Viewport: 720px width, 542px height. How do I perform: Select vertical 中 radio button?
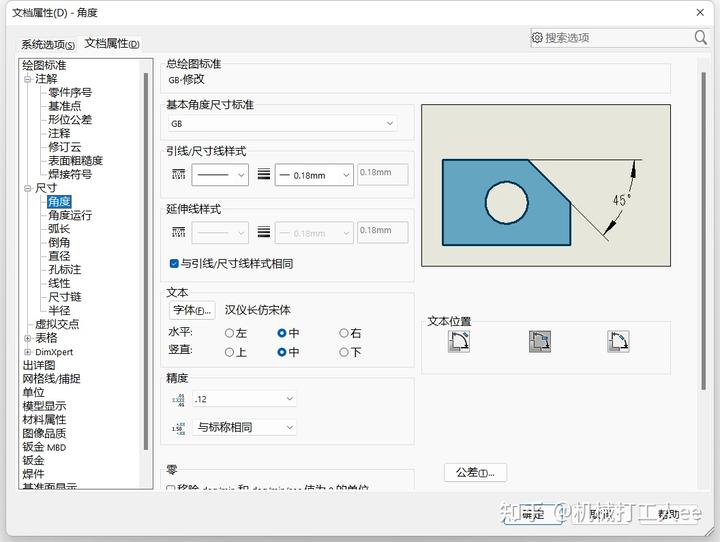point(282,352)
